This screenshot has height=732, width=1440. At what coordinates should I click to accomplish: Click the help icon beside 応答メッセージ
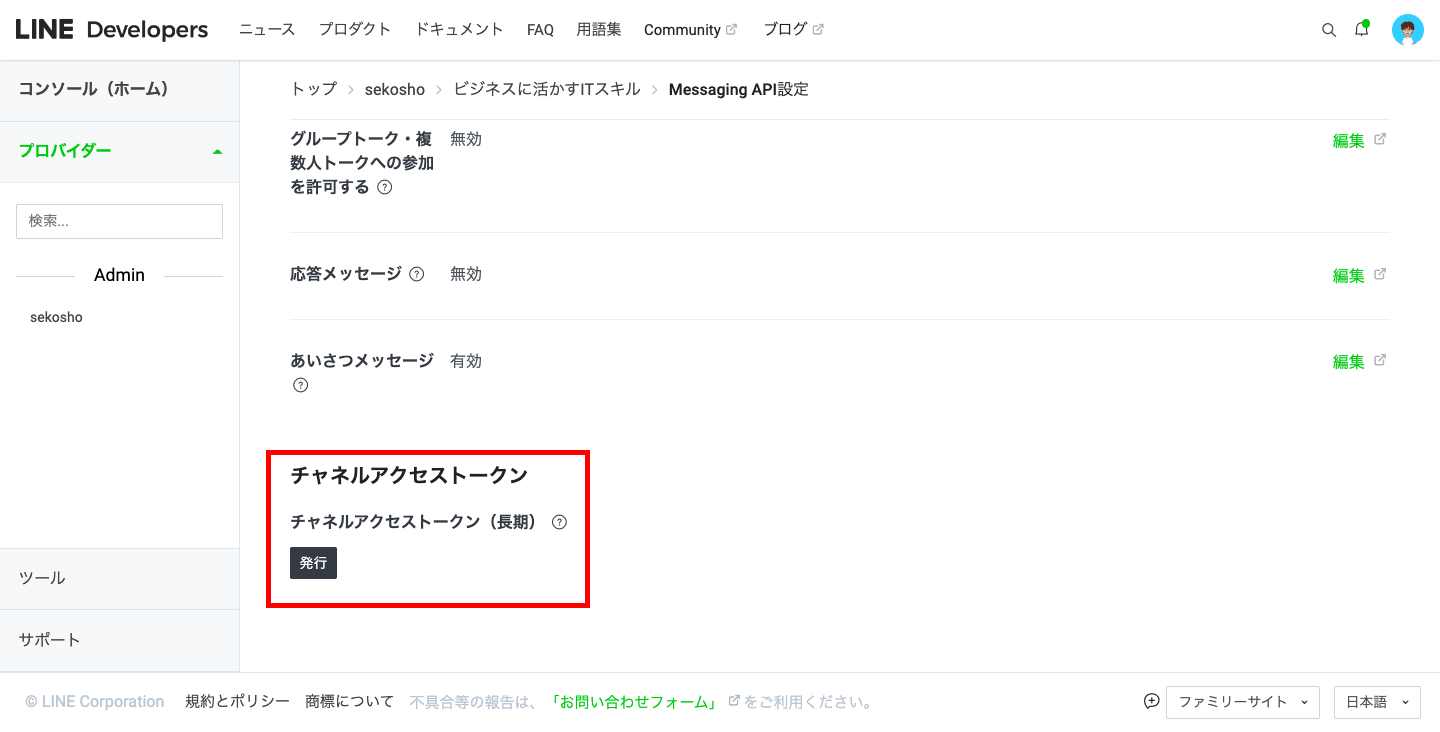tap(417, 273)
